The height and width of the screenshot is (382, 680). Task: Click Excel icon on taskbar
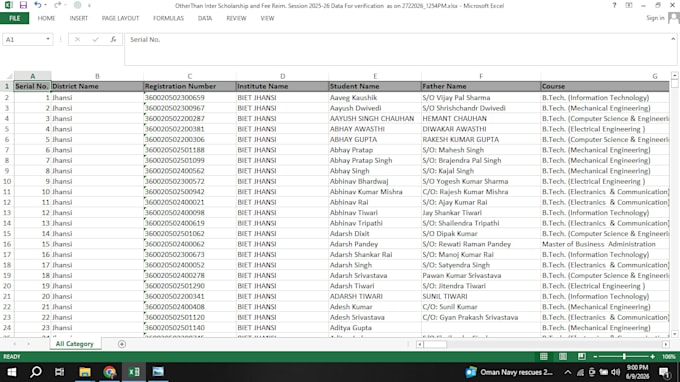tap(134, 372)
